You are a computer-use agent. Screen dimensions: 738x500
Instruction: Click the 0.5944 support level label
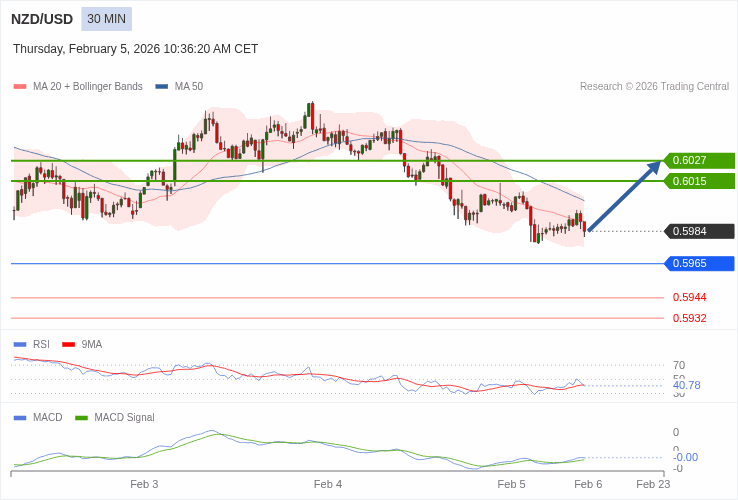pos(689,297)
